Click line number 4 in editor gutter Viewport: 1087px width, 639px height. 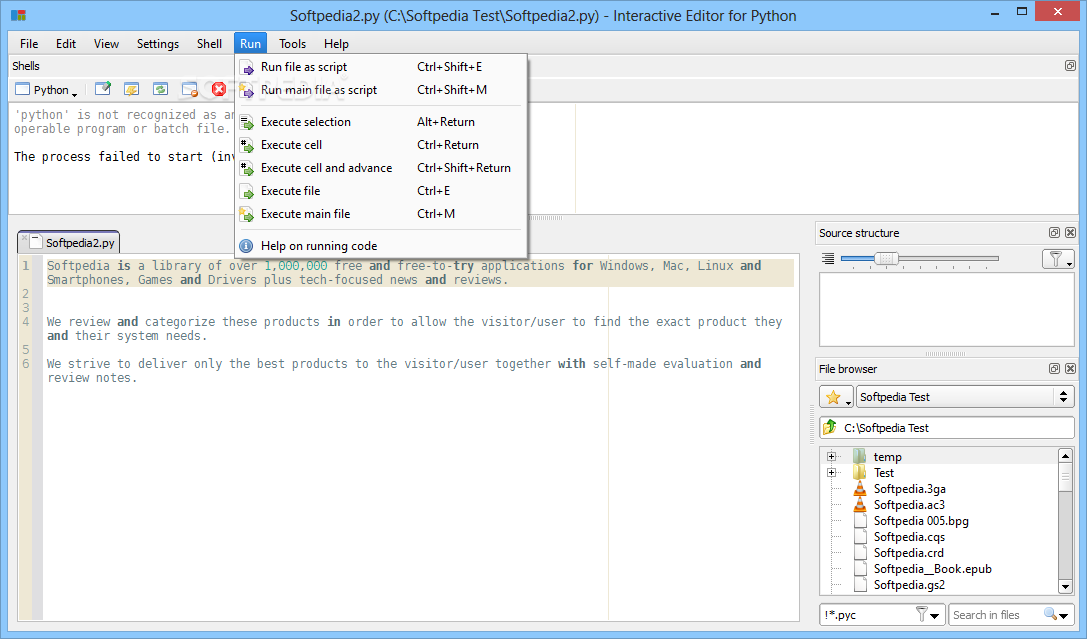tap(26, 322)
